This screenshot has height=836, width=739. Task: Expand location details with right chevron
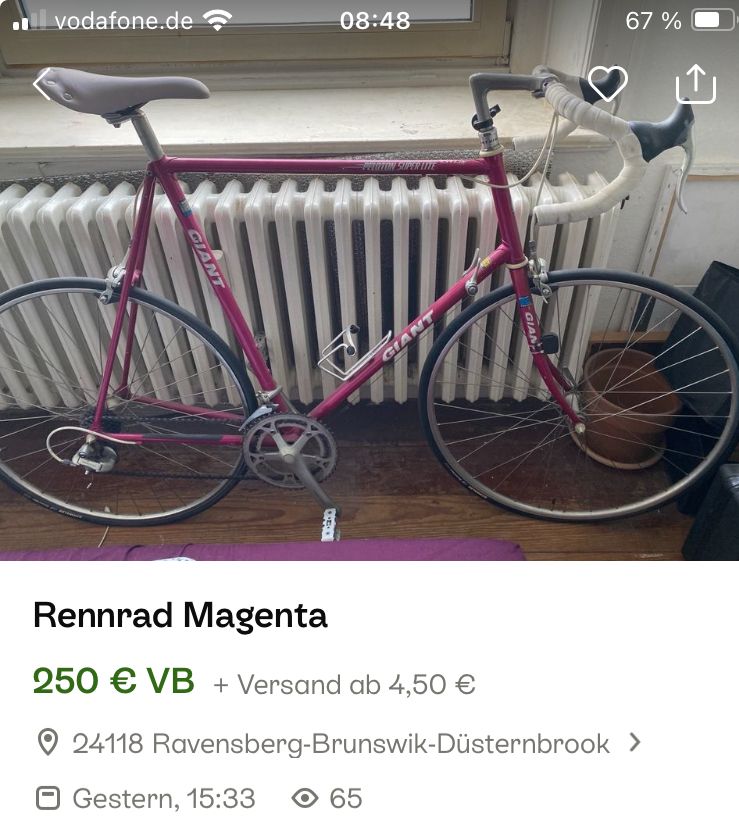pyautogui.click(x=634, y=742)
